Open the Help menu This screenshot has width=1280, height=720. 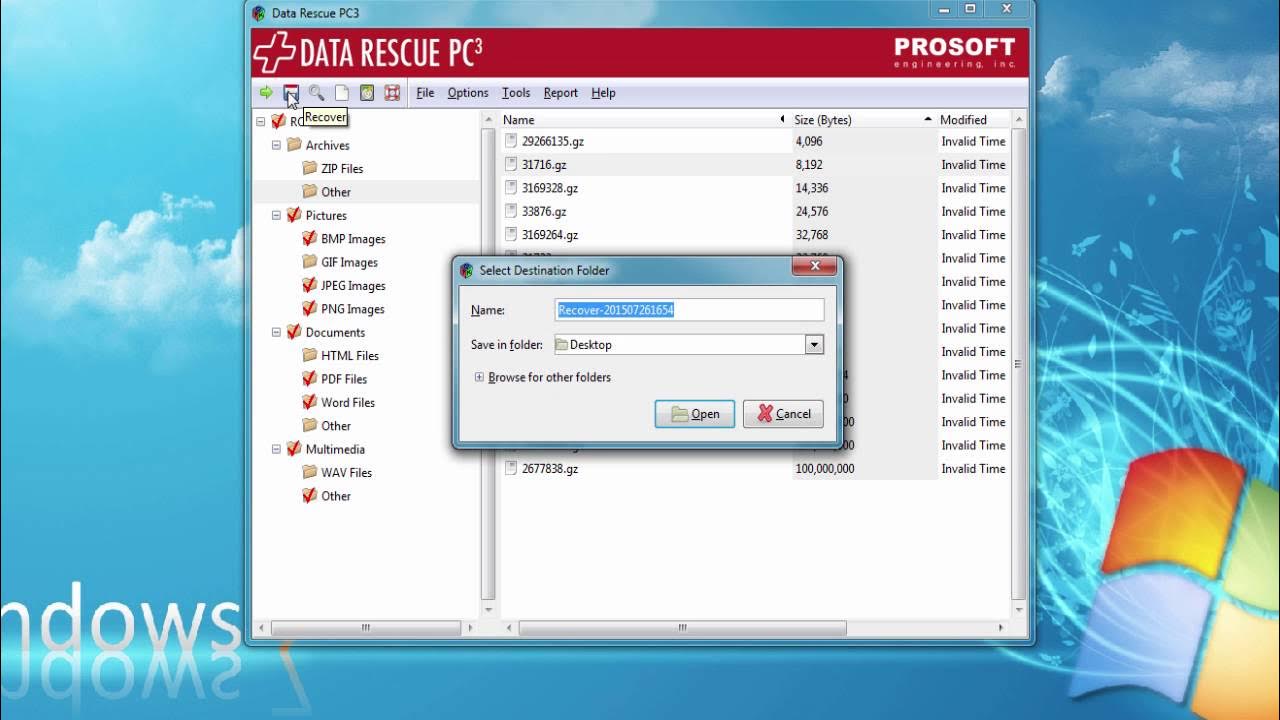603,93
